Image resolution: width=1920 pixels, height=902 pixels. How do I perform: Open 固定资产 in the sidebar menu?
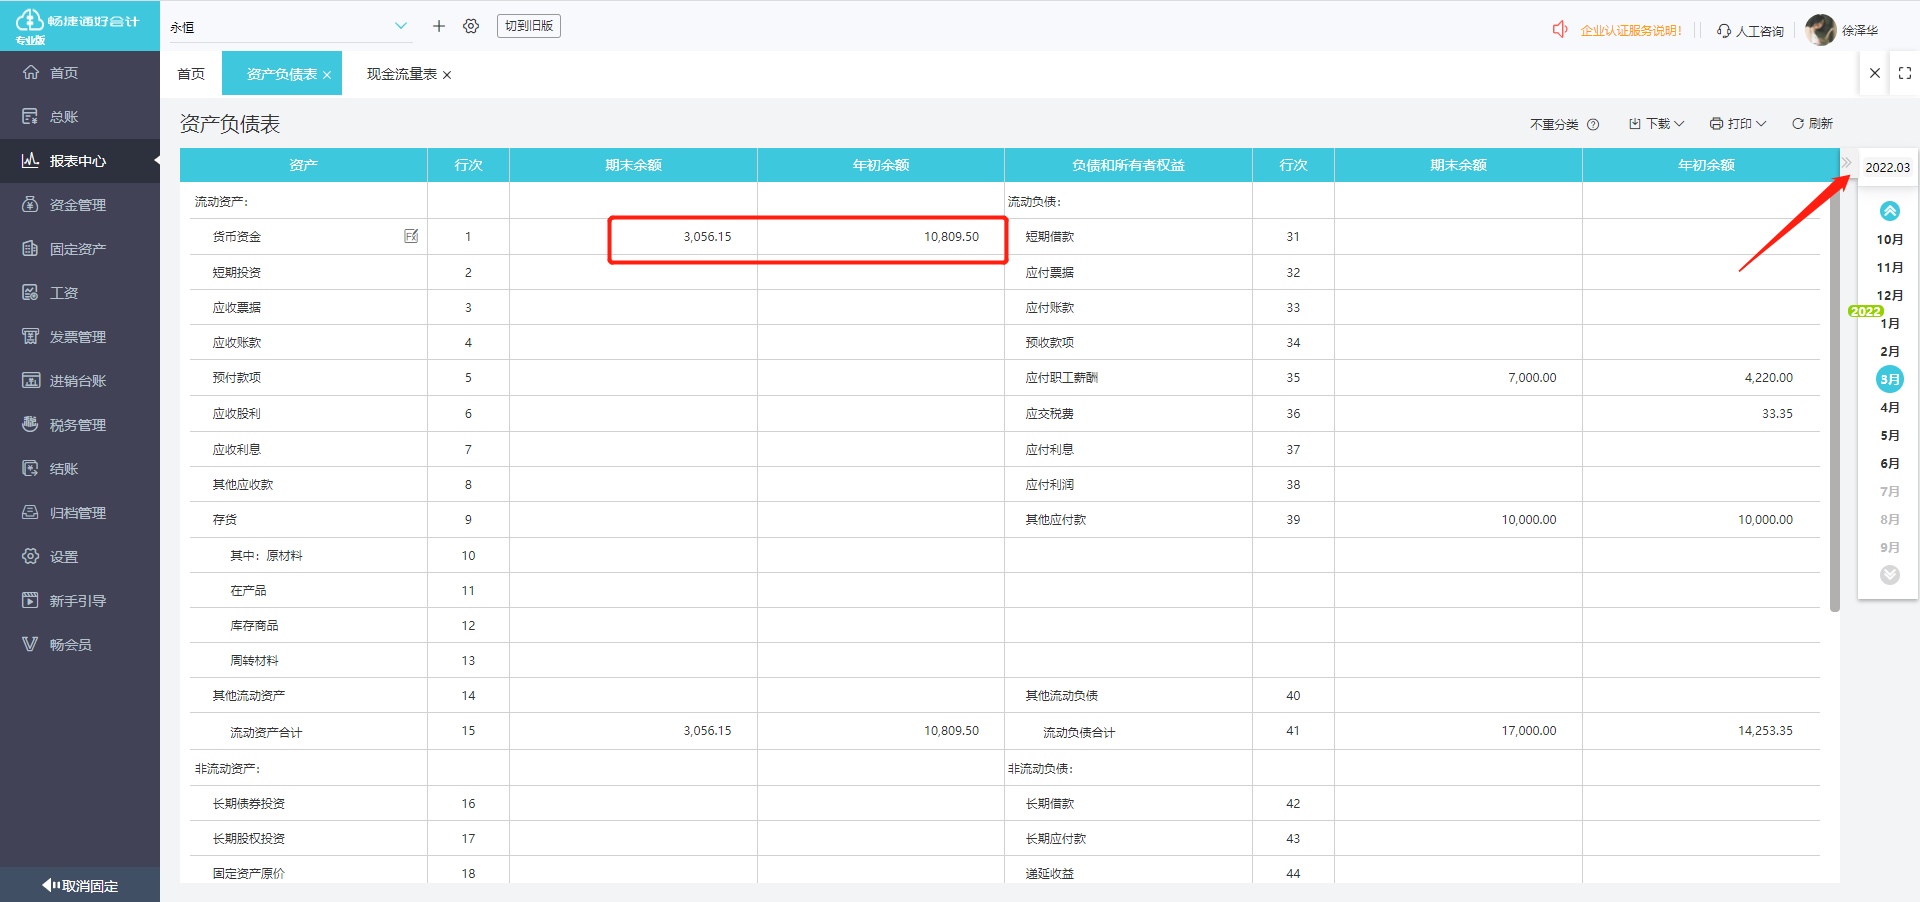pyautogui.click(x=78, y=249)
